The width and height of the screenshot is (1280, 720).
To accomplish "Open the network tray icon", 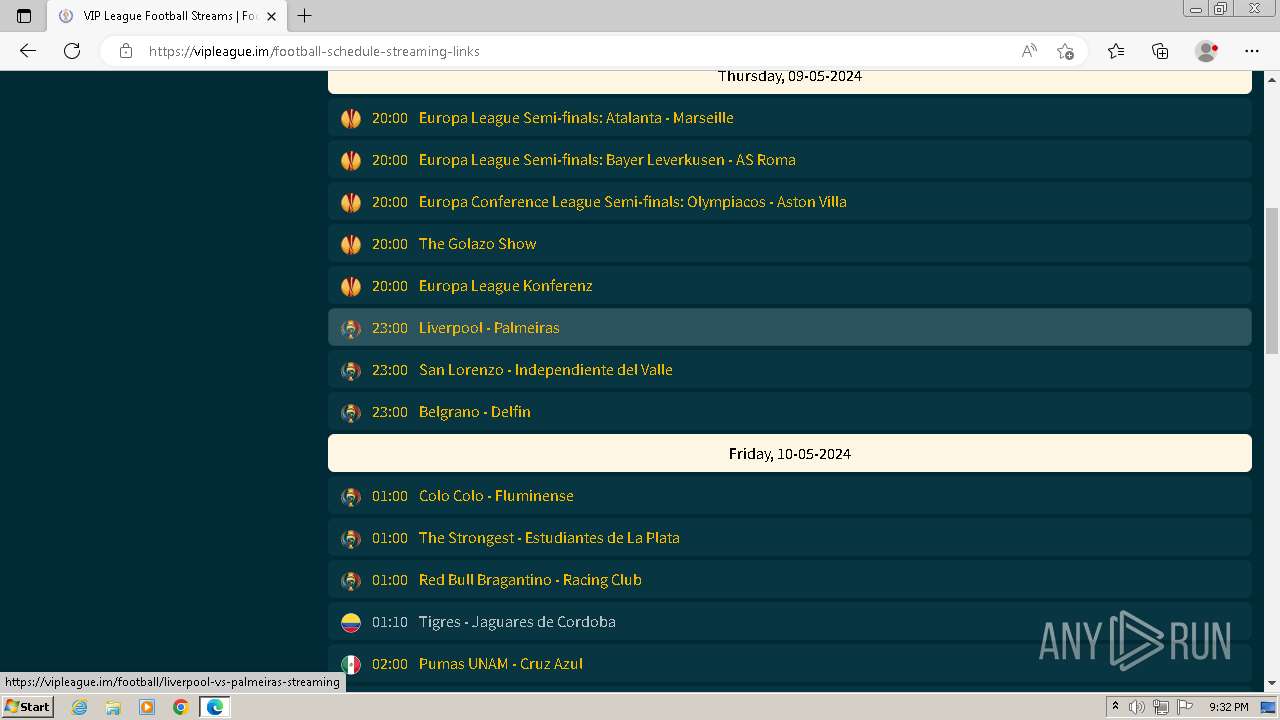I will 1160,707.
